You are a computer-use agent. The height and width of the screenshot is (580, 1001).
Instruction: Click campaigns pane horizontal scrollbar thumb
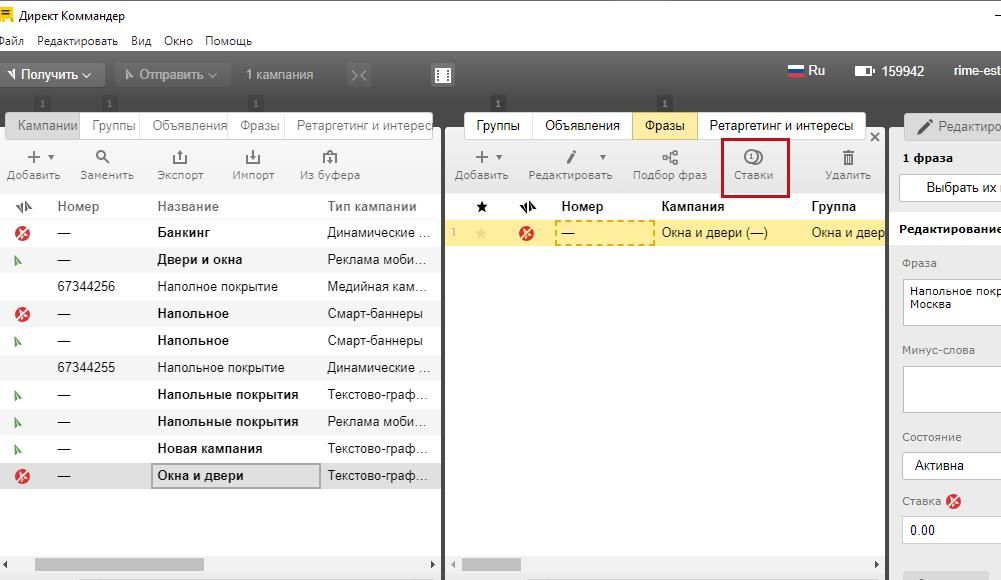tap(119, 565)
